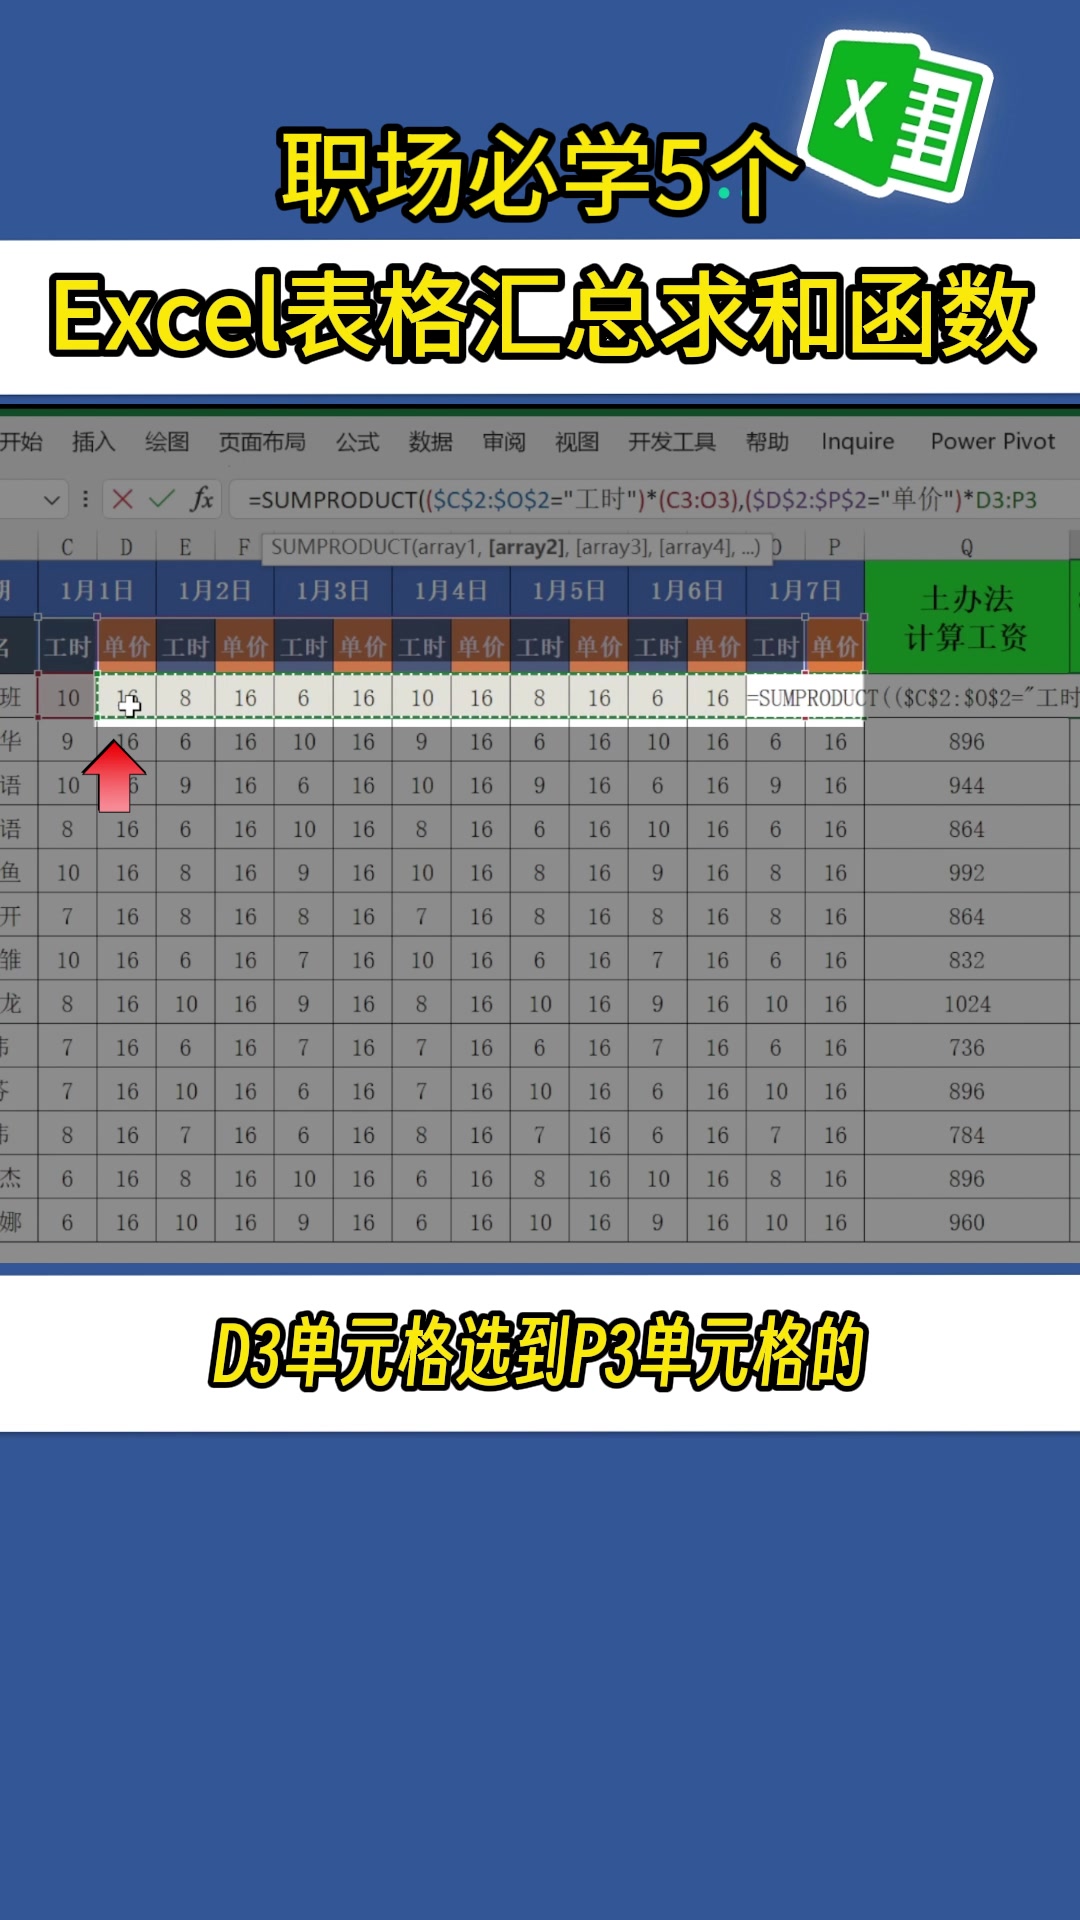The image size is (1080, 1920).
Task: Open the 开发工具 tab
Action: [672, 441]
